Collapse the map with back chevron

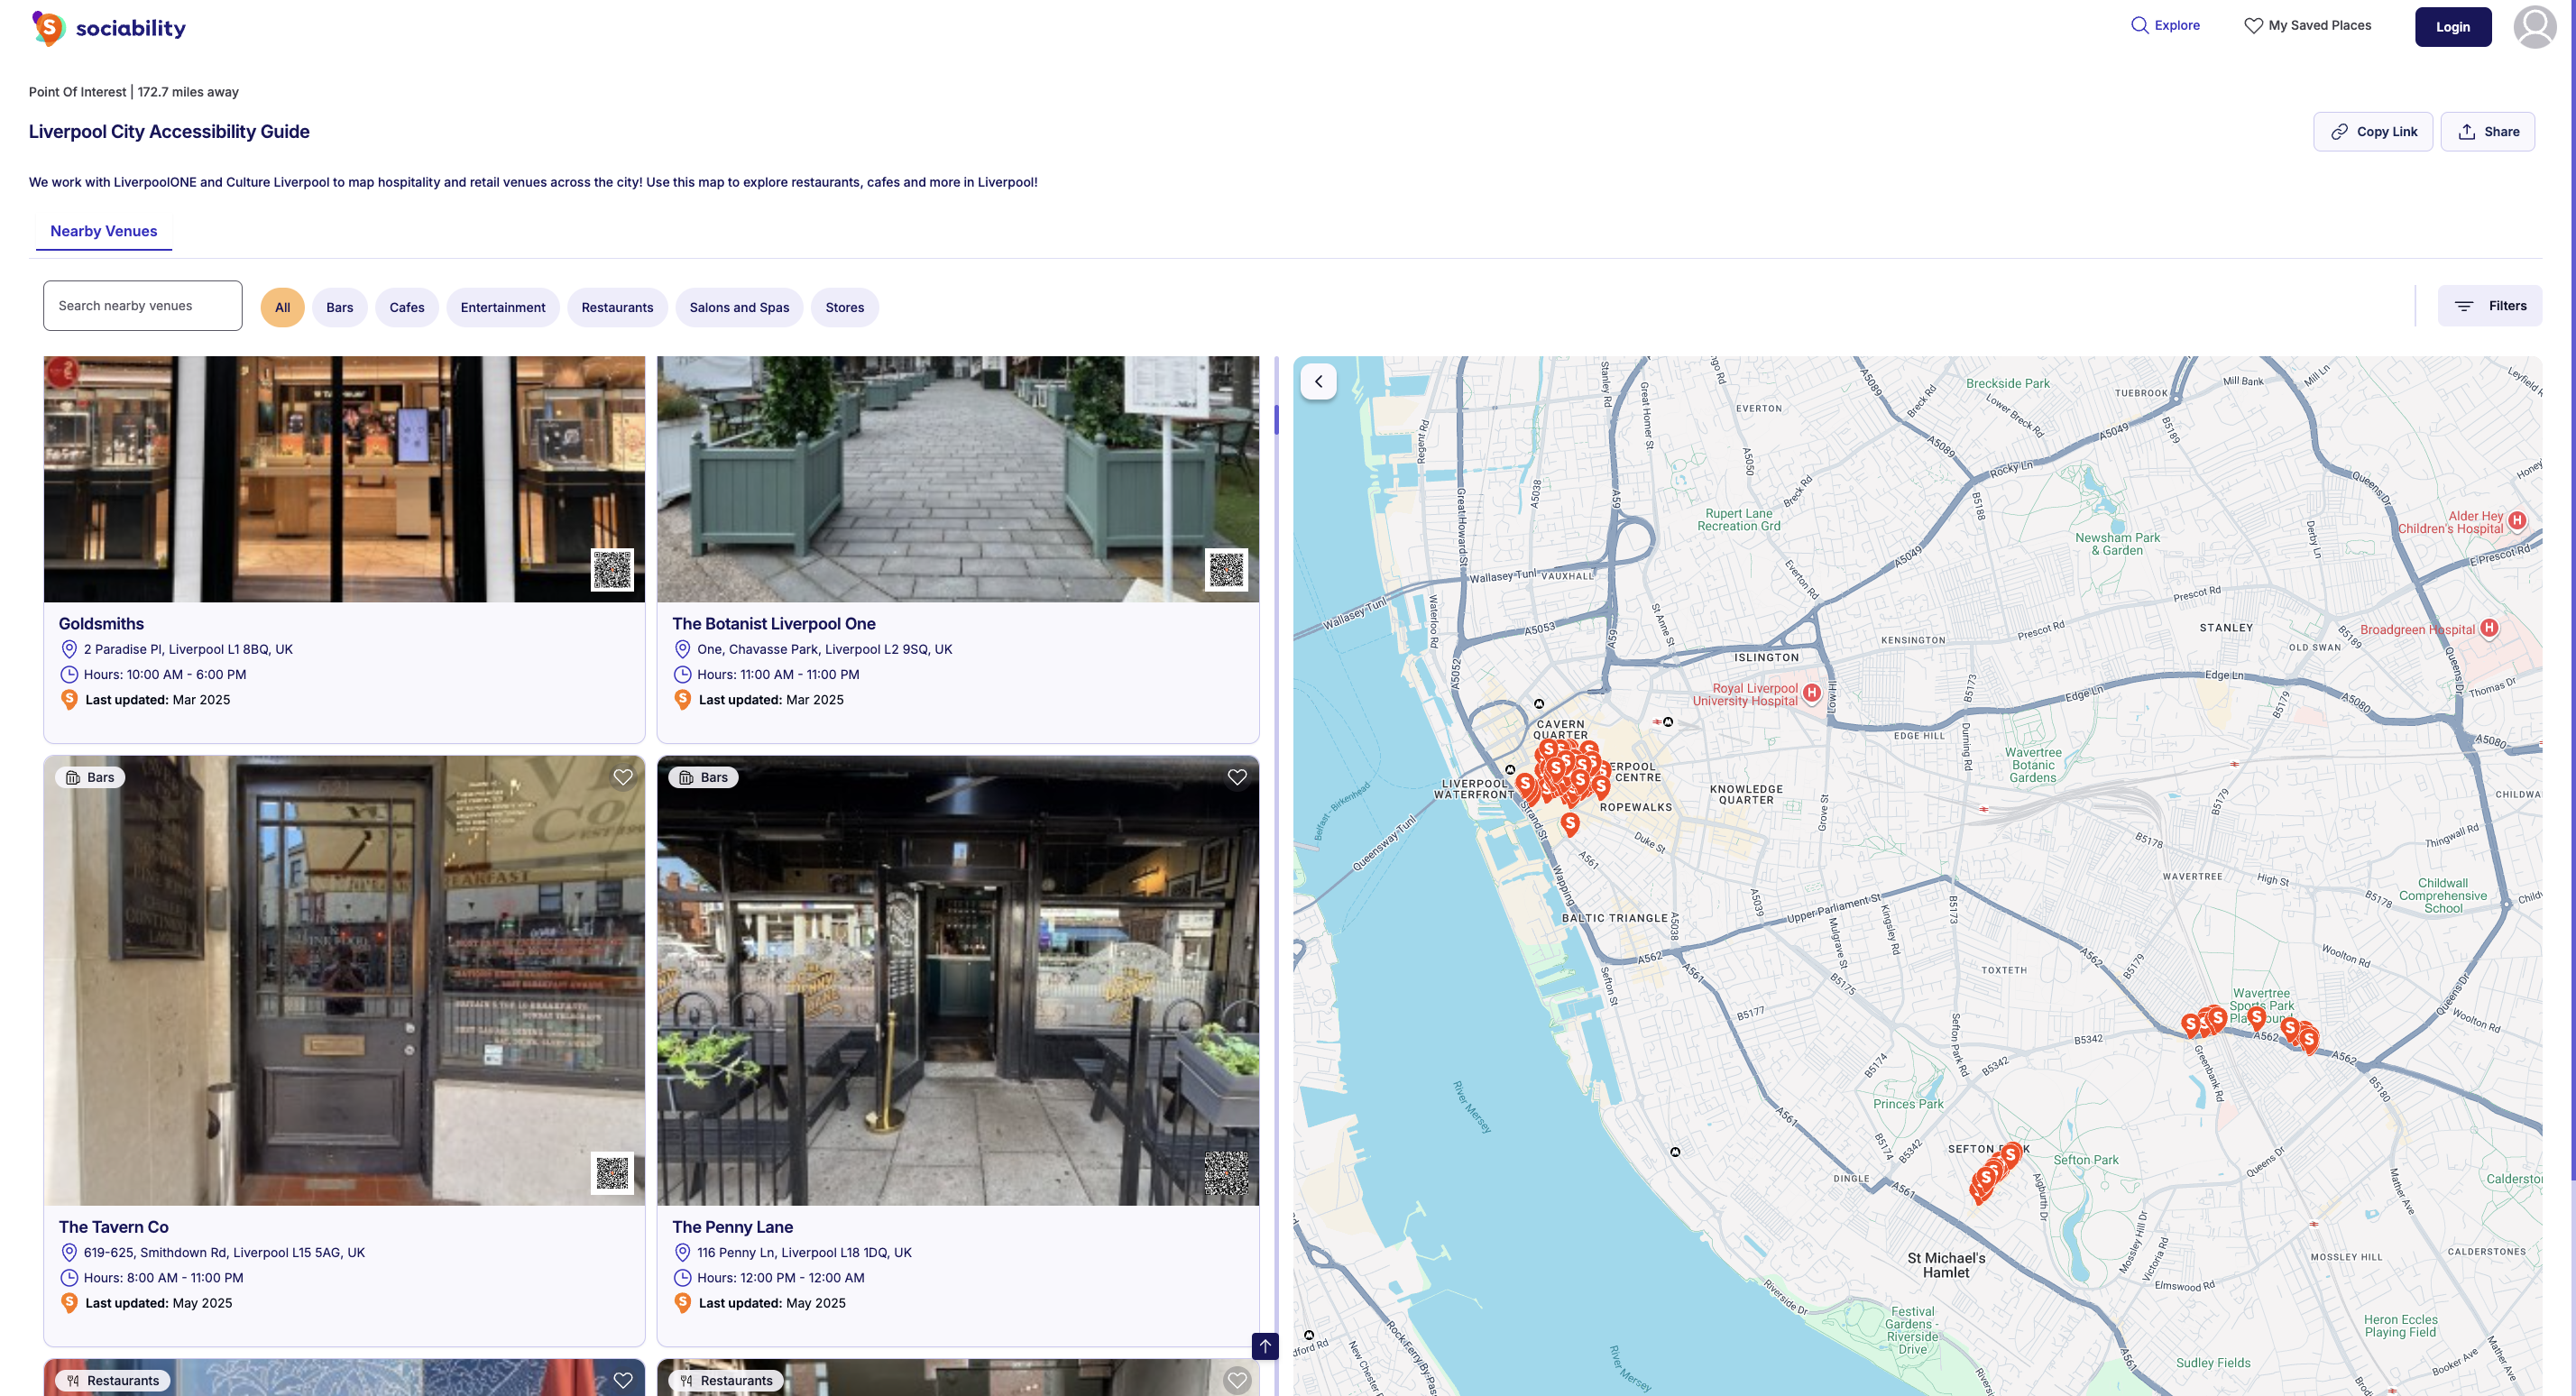coord(1318,381)
